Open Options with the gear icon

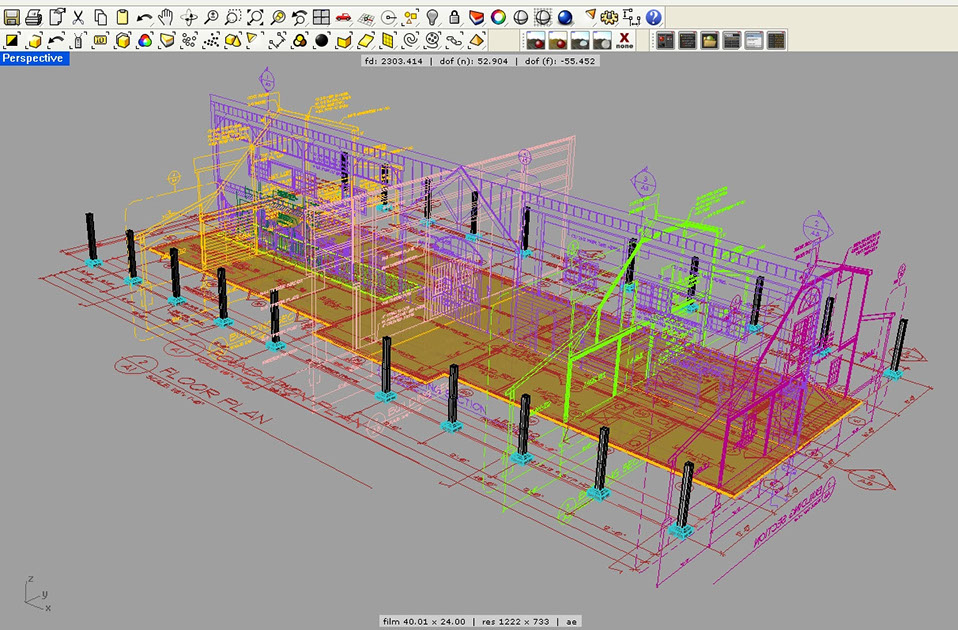pyautogui.click(x=609, y=17)
